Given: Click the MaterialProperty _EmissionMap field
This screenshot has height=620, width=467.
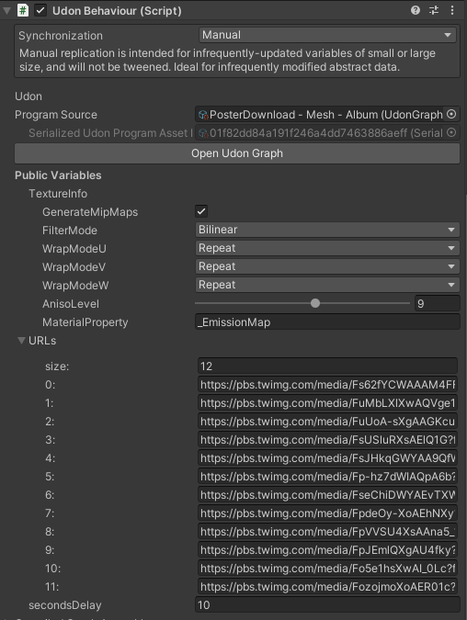Looking at the screenshot, I should 327,322.
